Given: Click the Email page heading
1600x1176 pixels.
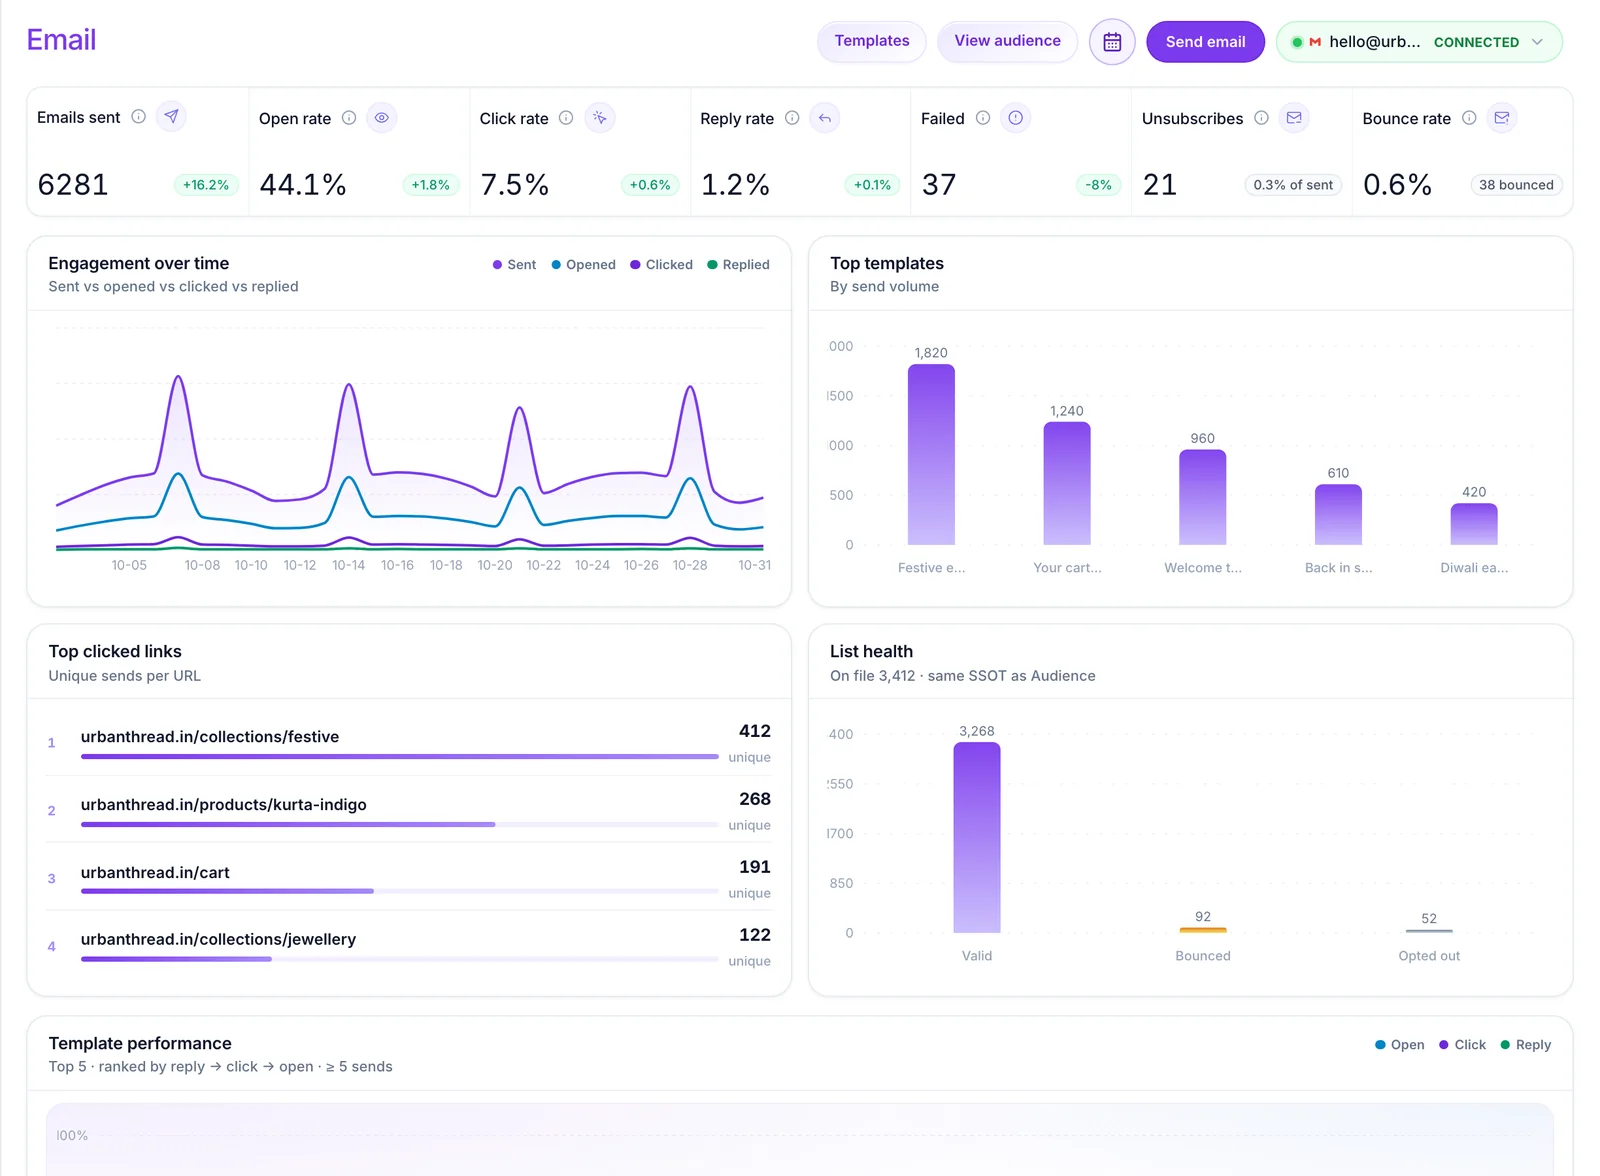Looking at the screenshot, I should 61,40.
